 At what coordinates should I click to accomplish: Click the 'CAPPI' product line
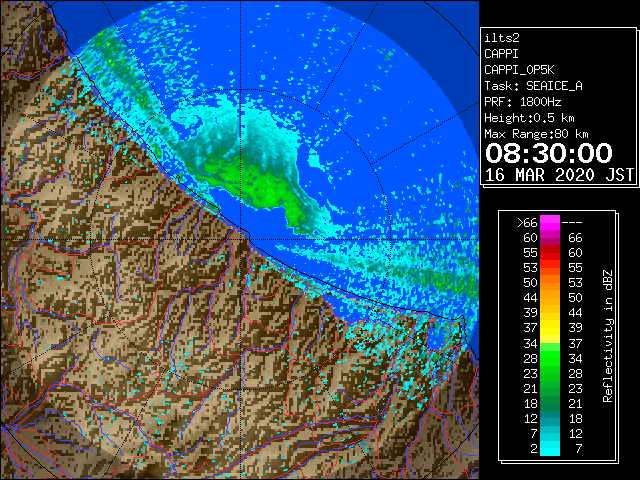pyautogui.click(x=501, y=54)
